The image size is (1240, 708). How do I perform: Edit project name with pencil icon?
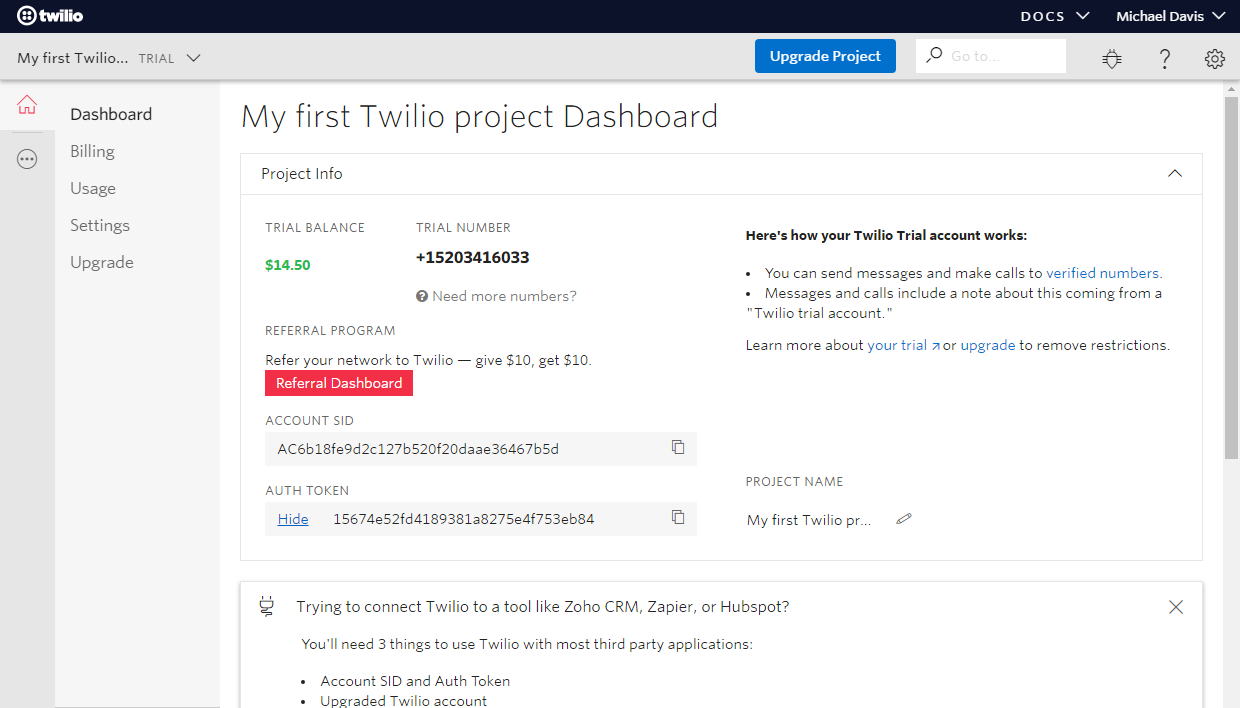tap(904, 519)
